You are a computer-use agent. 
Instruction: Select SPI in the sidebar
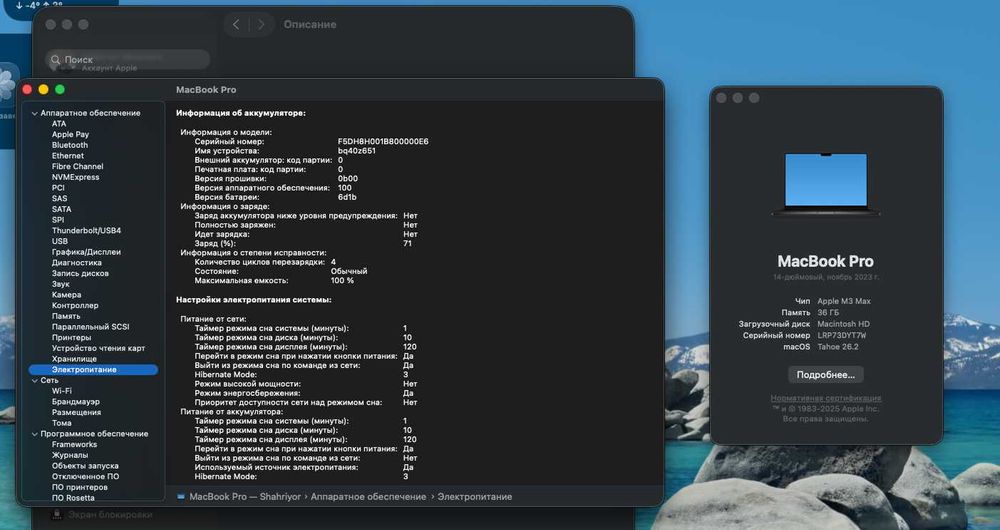coord(58,219)
